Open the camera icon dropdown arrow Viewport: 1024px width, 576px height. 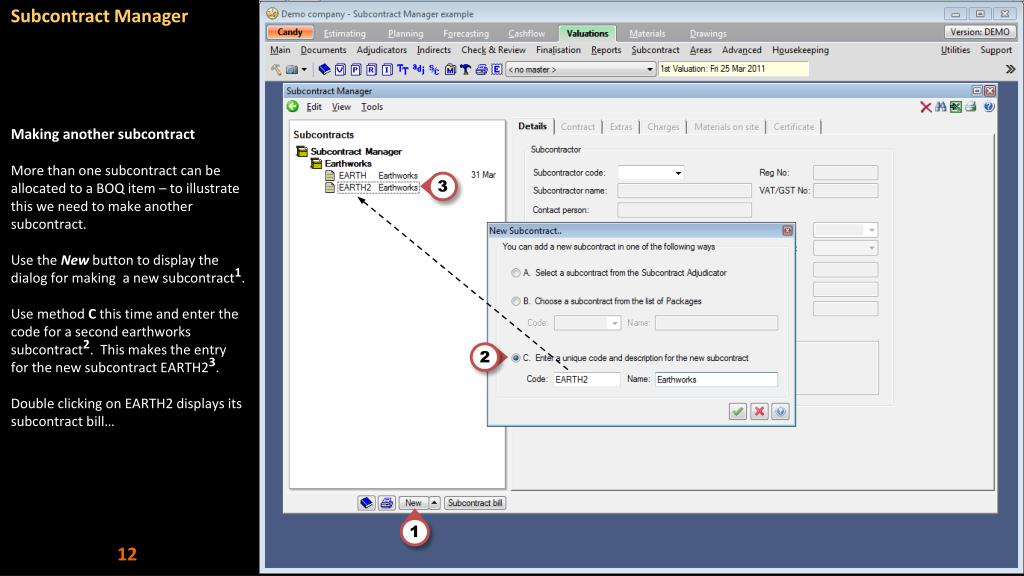(304, 69)
